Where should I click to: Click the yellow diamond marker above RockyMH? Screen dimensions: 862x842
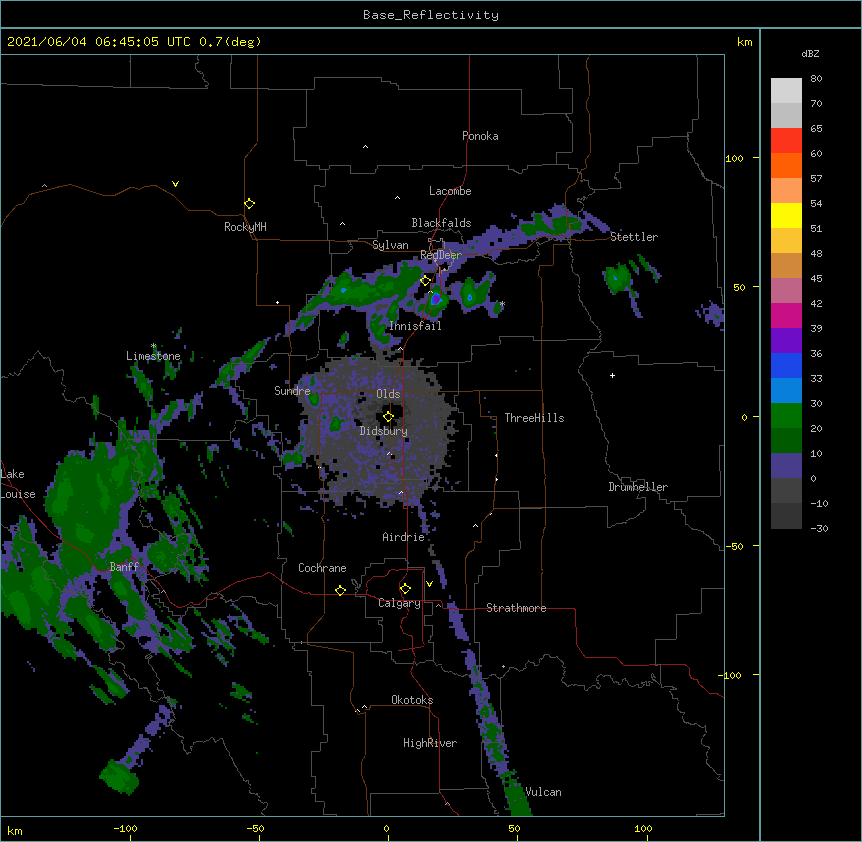[x=250, y=204]
